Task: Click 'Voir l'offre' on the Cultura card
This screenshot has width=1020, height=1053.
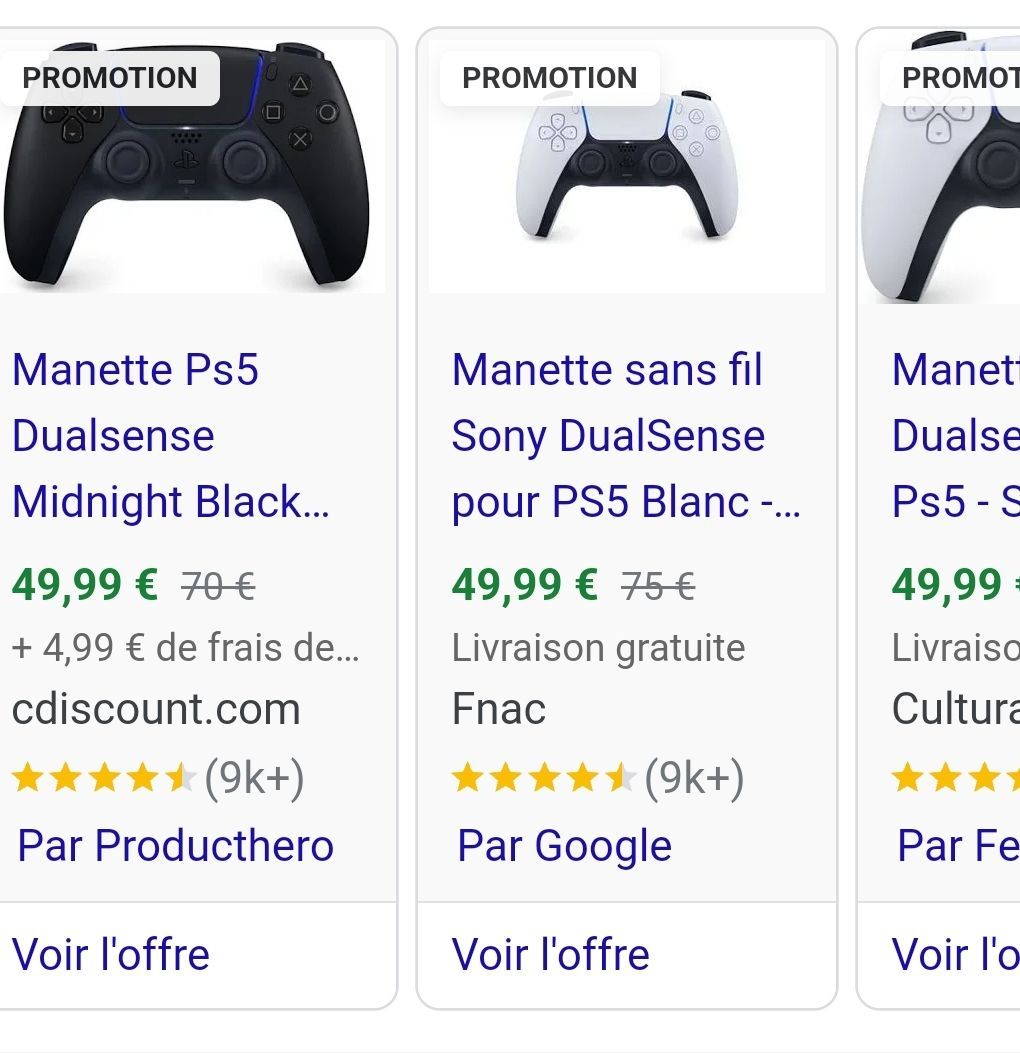Action: coord(956,954)
